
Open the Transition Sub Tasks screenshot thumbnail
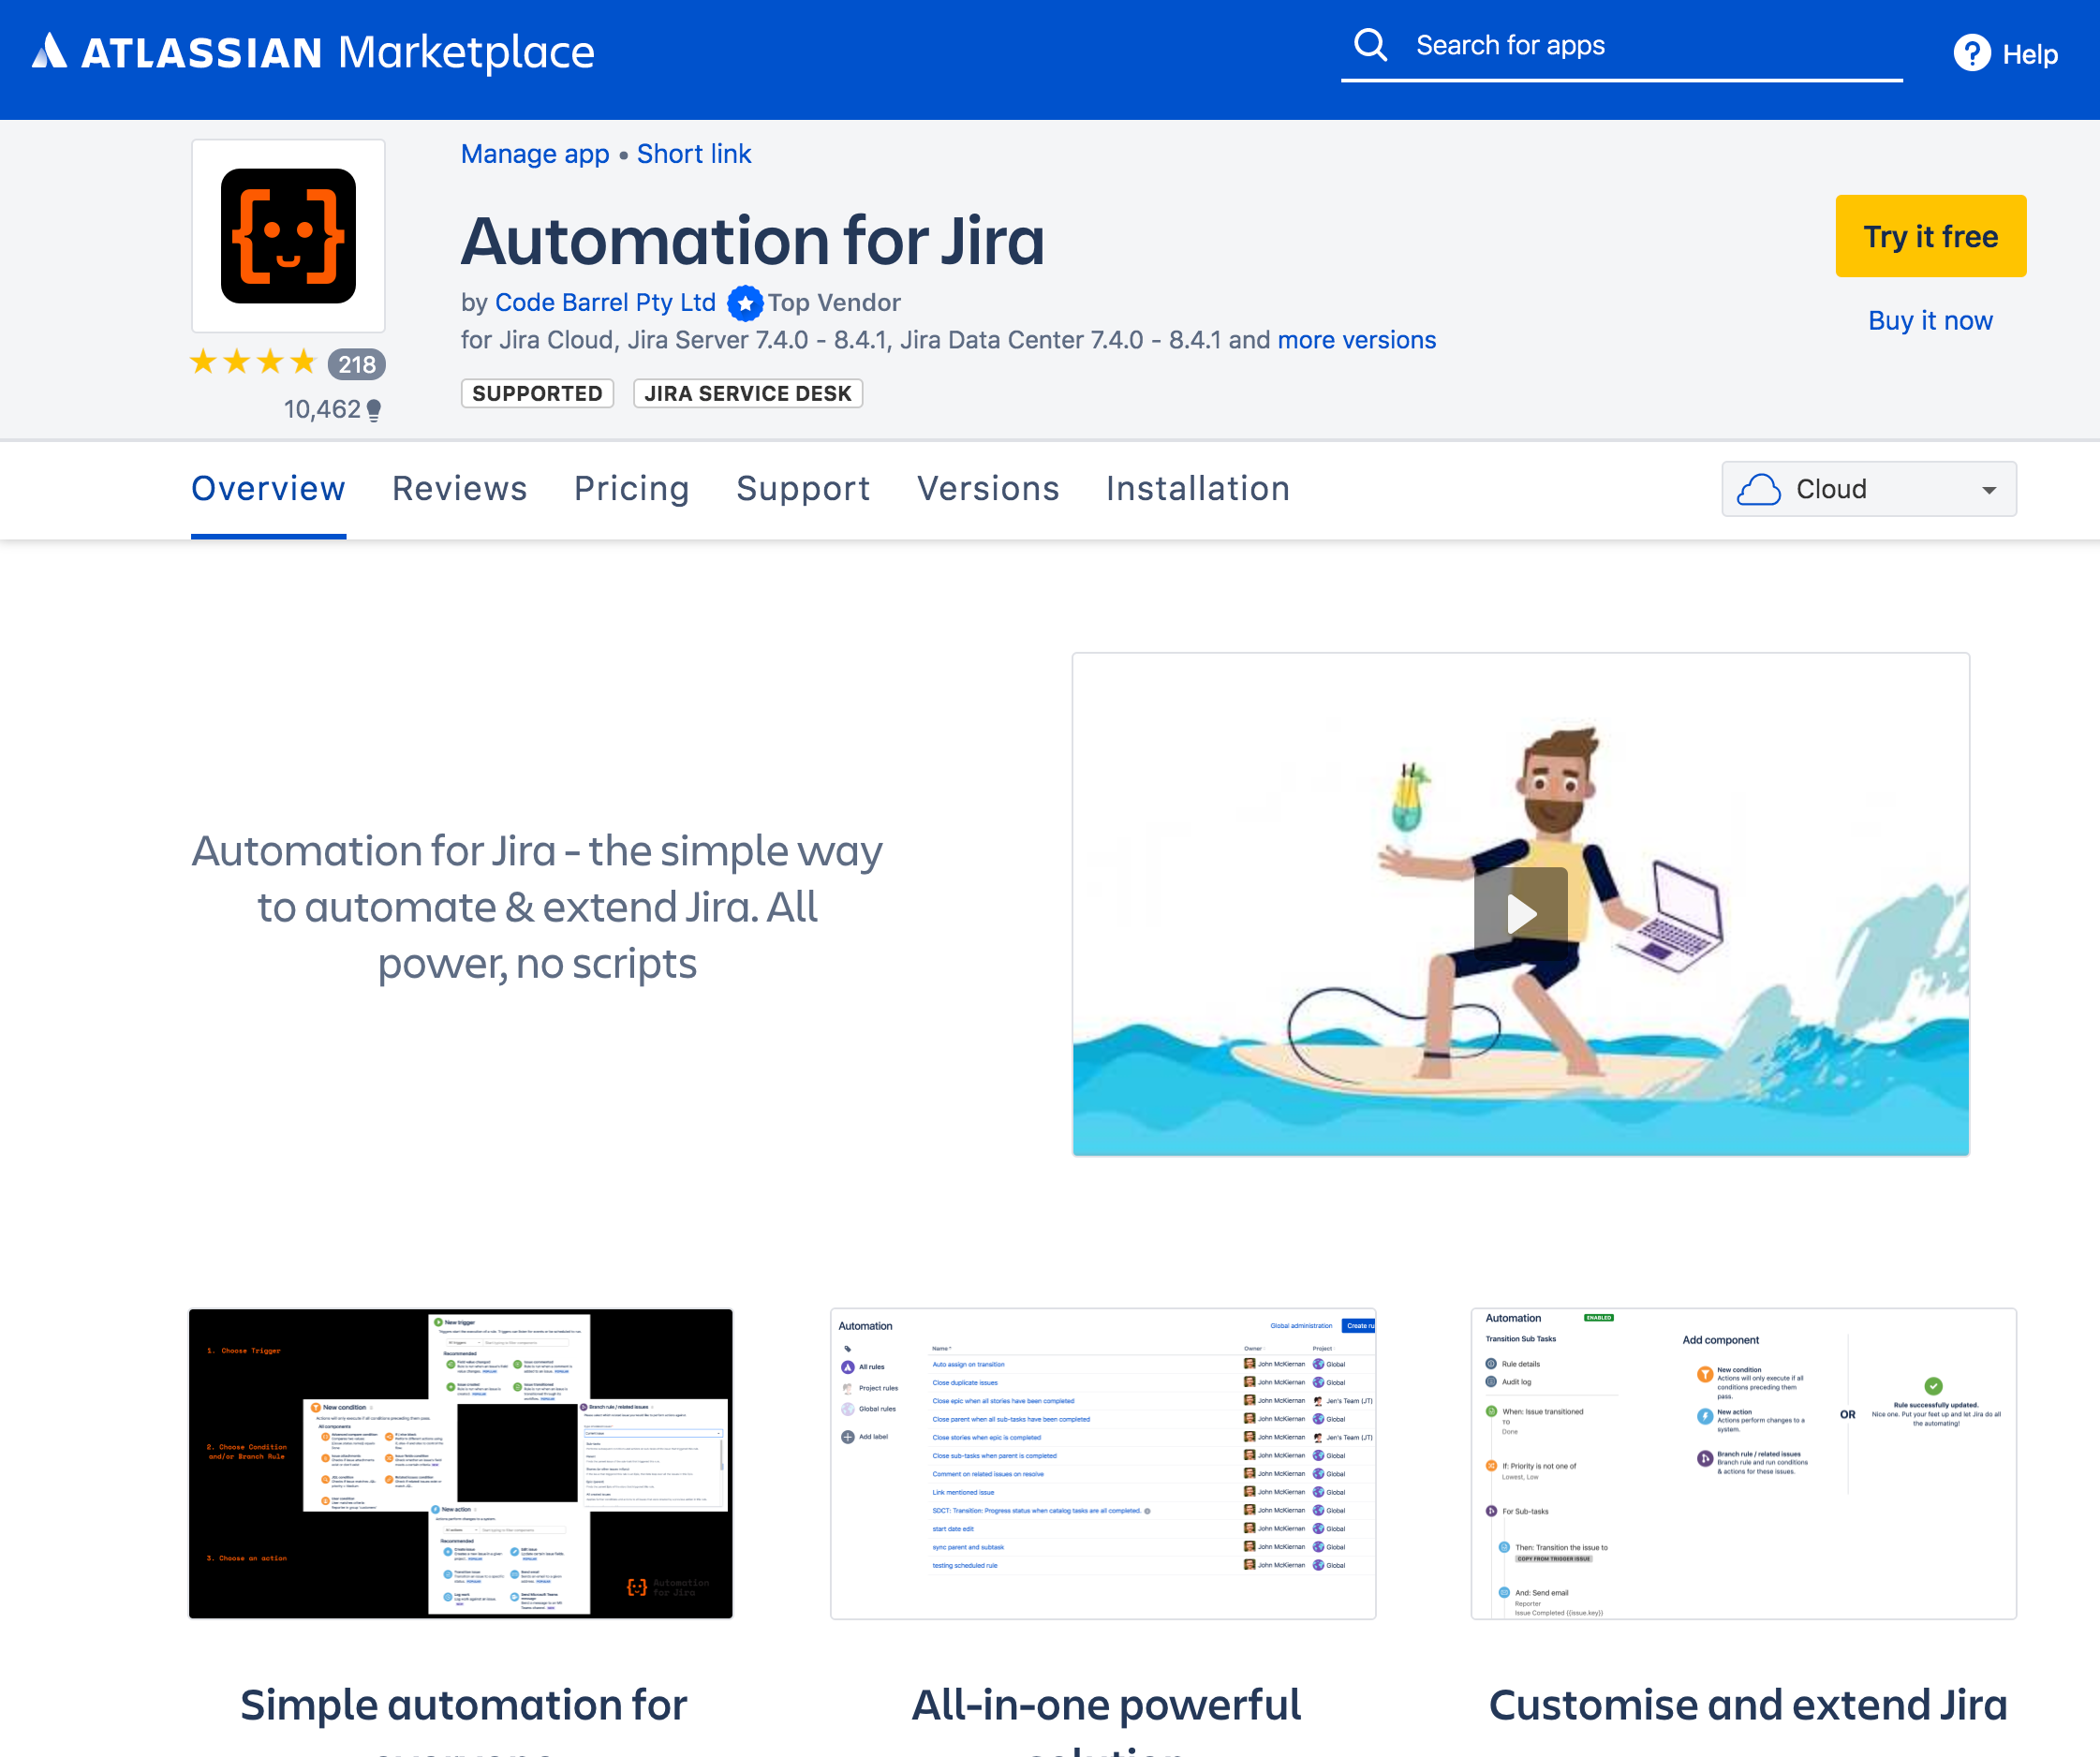tap(1743, 1463)
